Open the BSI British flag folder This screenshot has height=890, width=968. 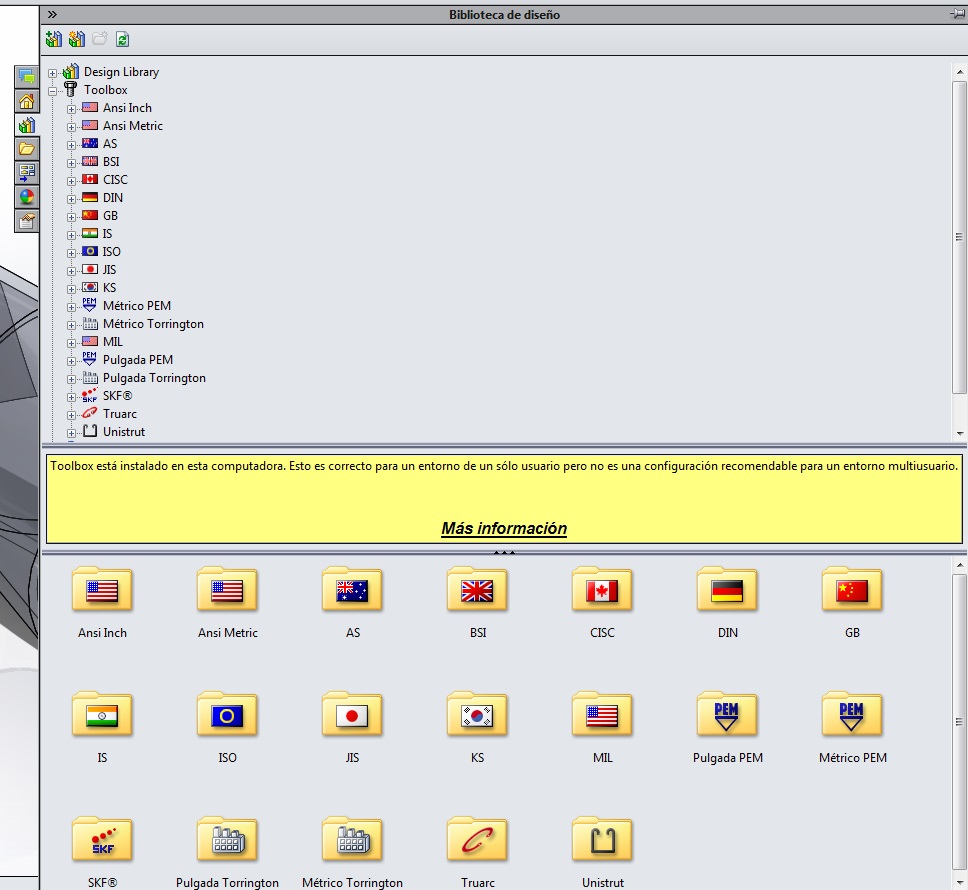tap(477, 589)
